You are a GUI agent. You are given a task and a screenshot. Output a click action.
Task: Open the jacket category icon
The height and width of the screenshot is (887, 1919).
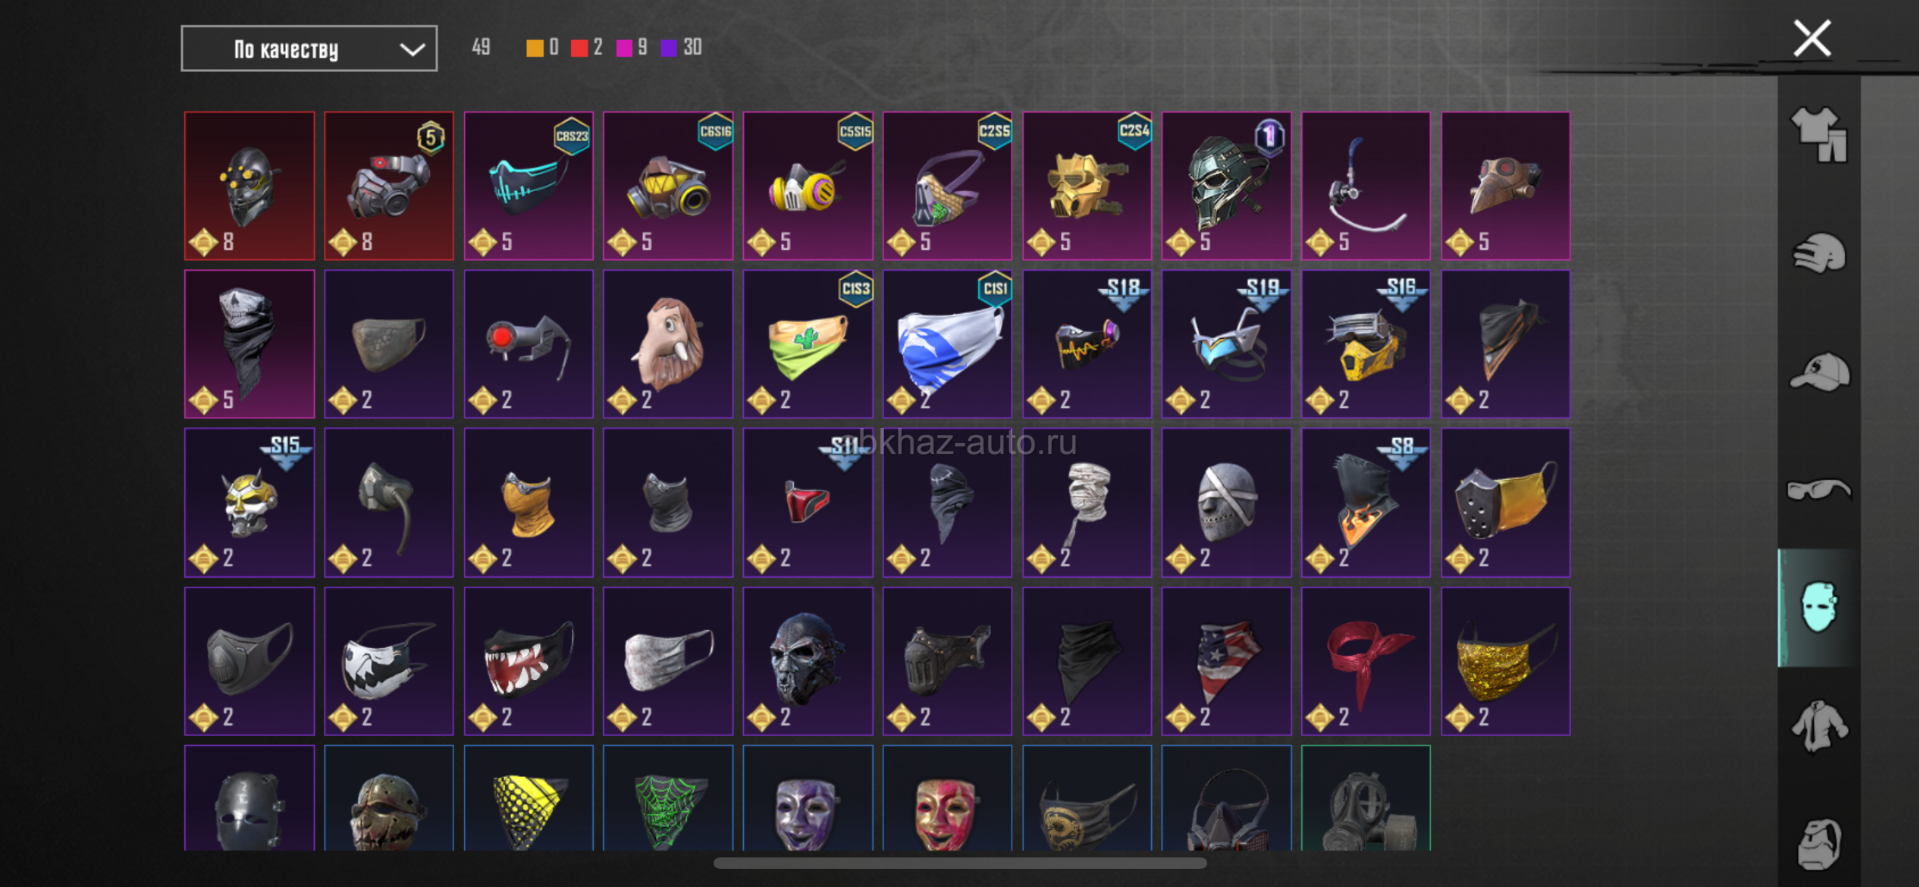click(1819, 726)
